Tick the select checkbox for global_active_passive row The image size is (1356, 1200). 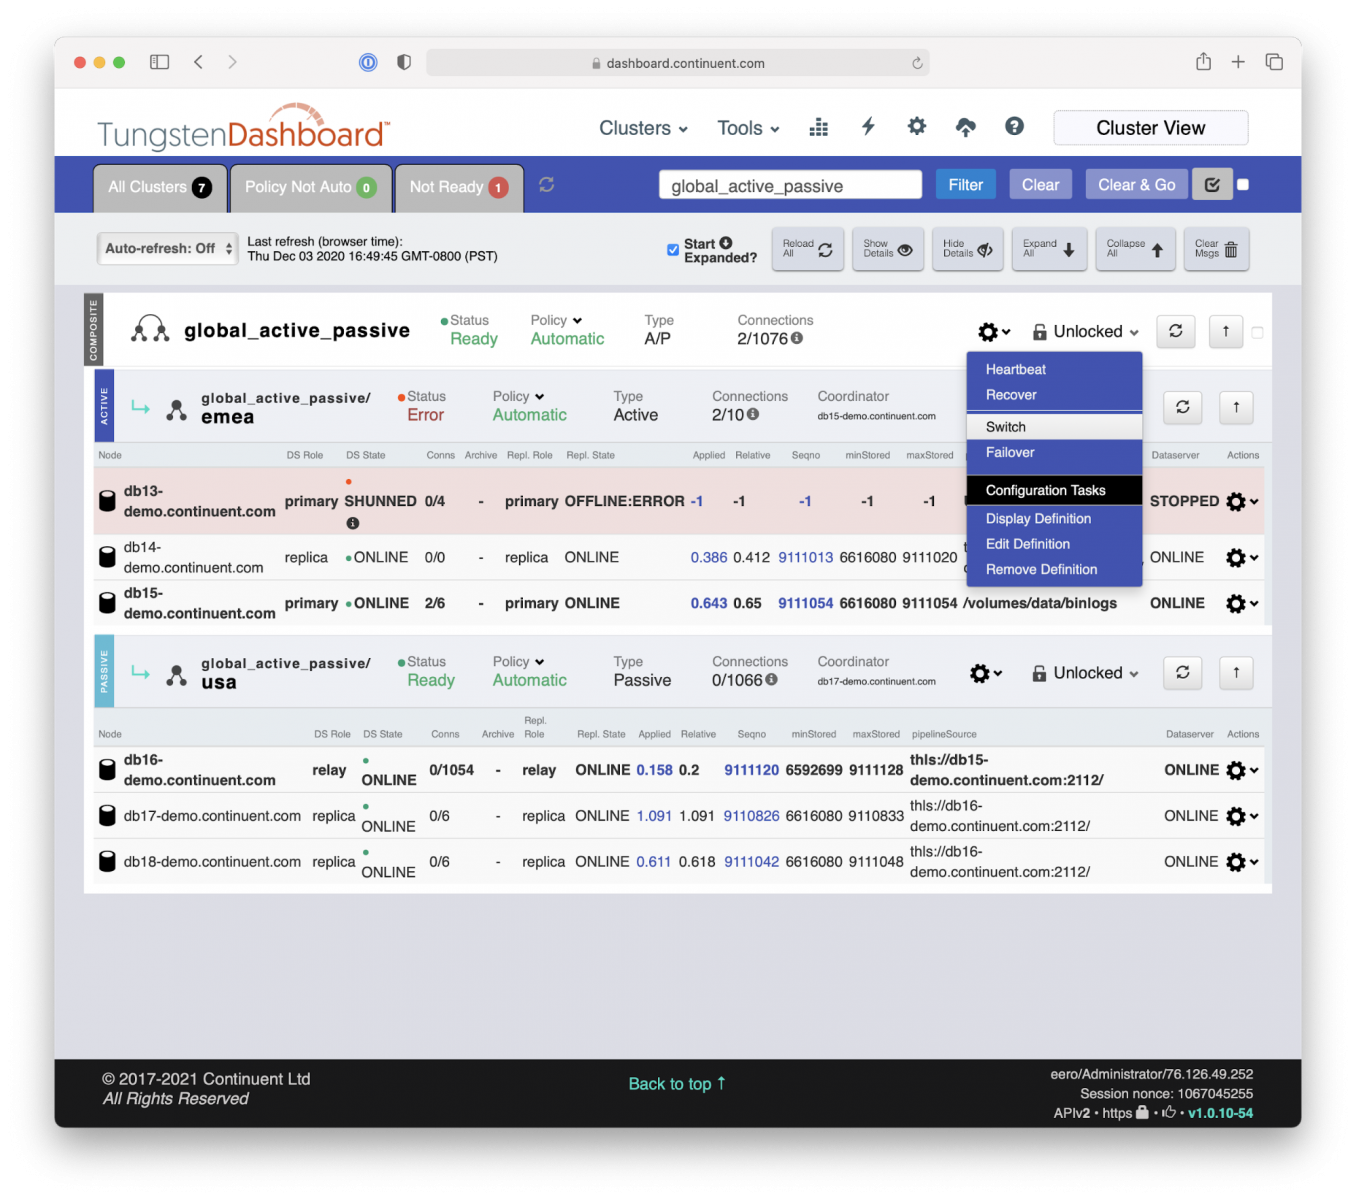pos(1258,332)
